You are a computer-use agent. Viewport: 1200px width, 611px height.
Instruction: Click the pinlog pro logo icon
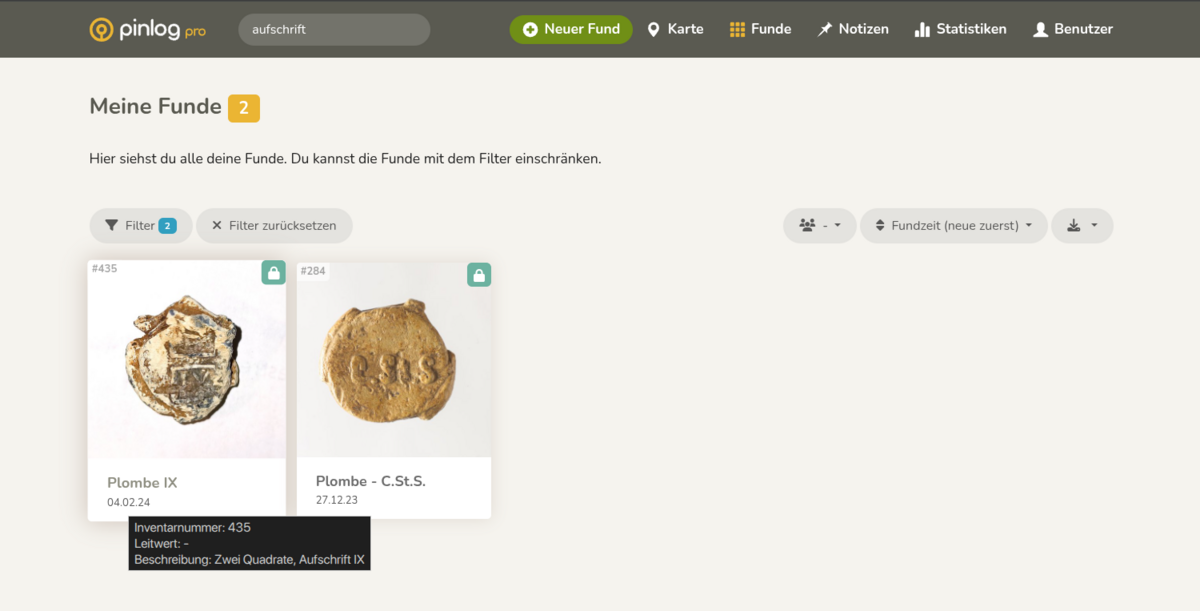(x=101, y=29)
